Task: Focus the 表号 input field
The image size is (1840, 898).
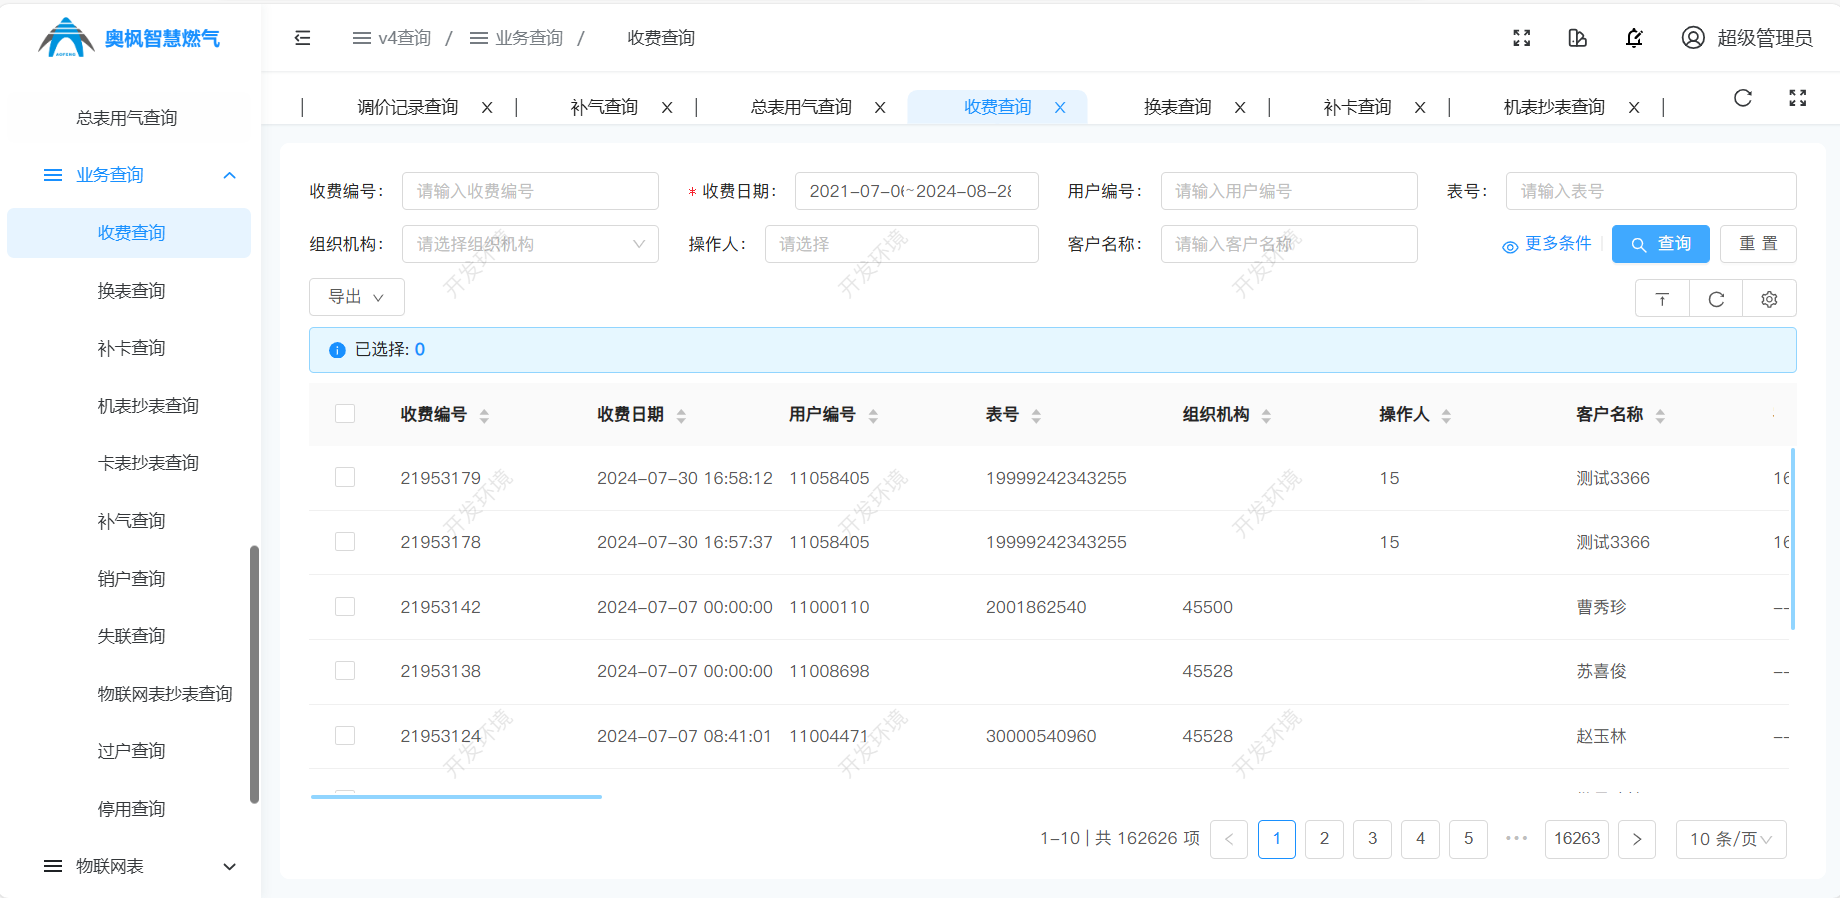Action: [x=1651, y=191]
